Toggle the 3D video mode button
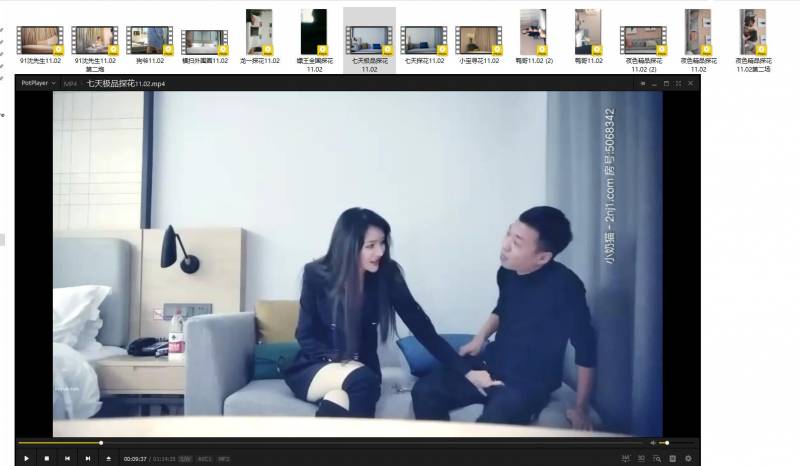The height and width of the screenshot is (466, 800). (640, 459)
